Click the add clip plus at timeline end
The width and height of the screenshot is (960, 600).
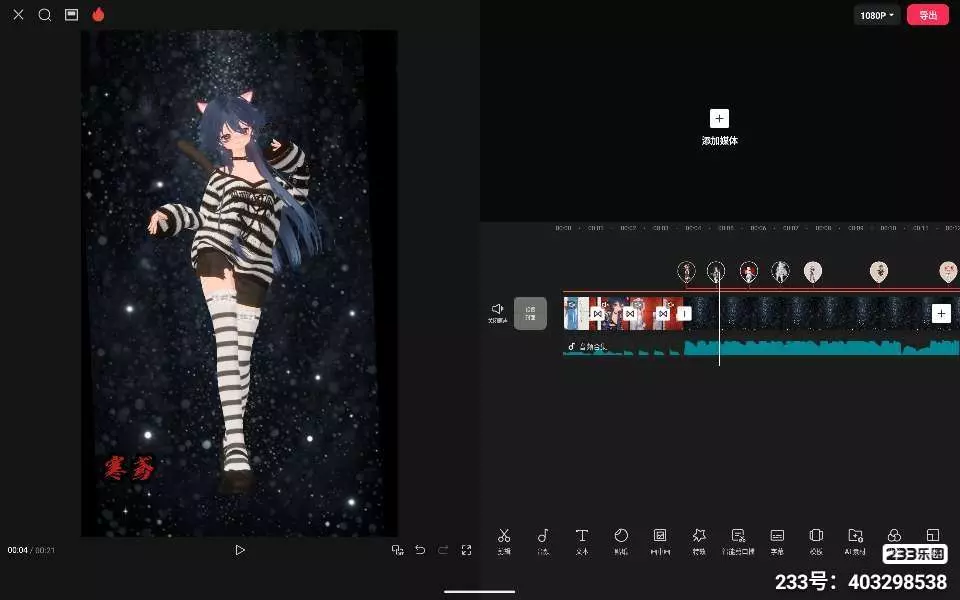[x=940, y=314]
